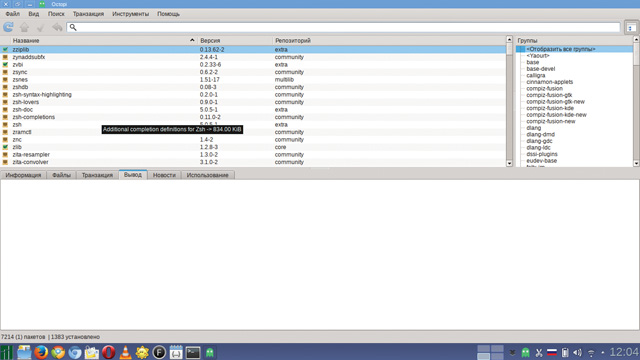Click the magnifier icon in search box

coord(73,27)
